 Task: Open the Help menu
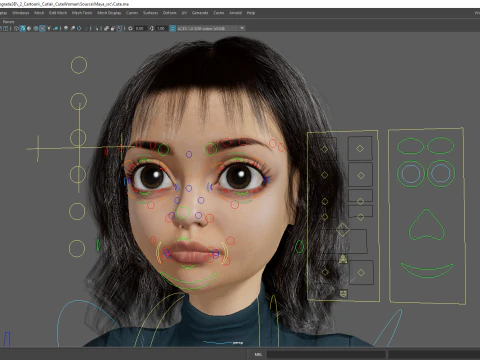click(251, 13)
